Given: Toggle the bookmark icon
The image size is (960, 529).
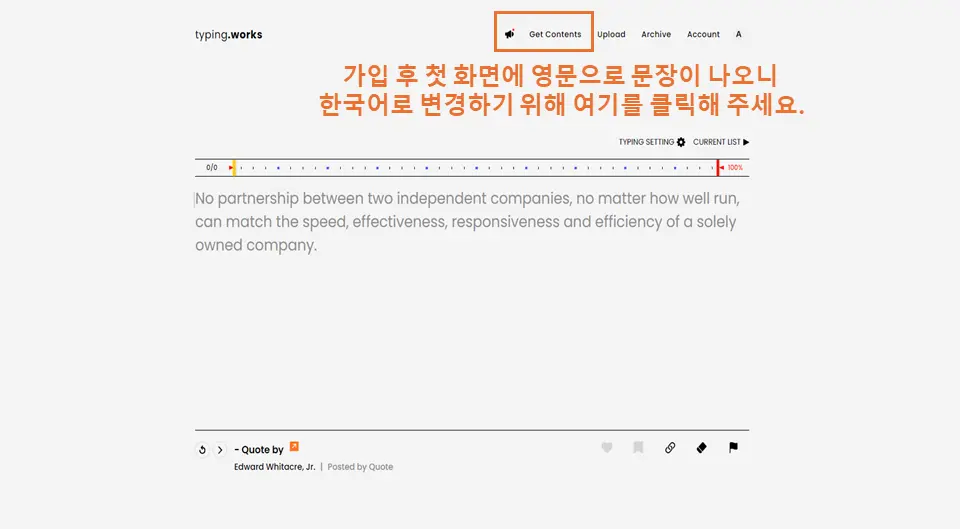Looking at the screenshot, I should click(x=638, y=448).
